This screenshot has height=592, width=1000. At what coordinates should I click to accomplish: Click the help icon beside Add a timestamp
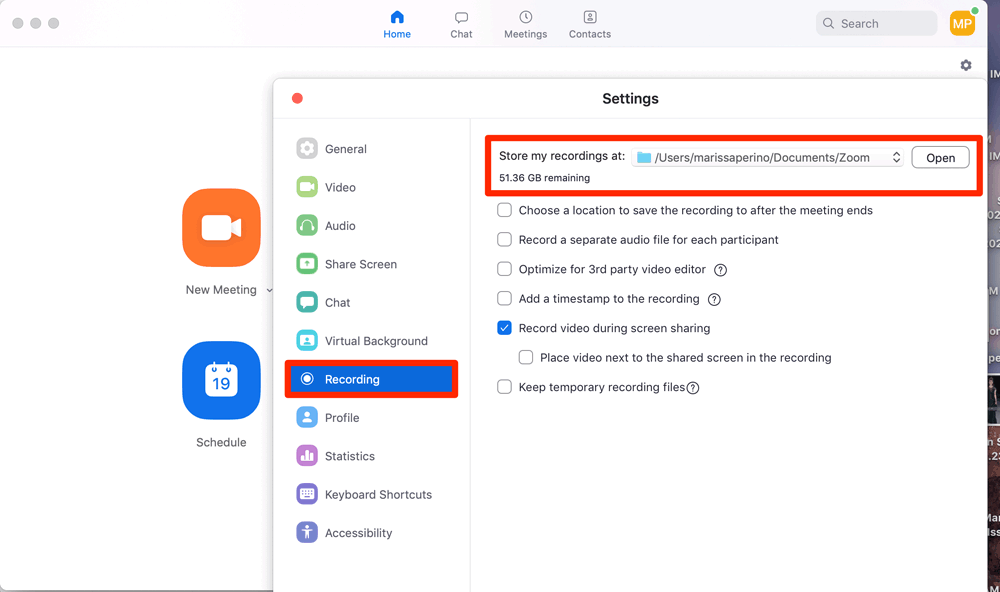(x=714, y=299)
